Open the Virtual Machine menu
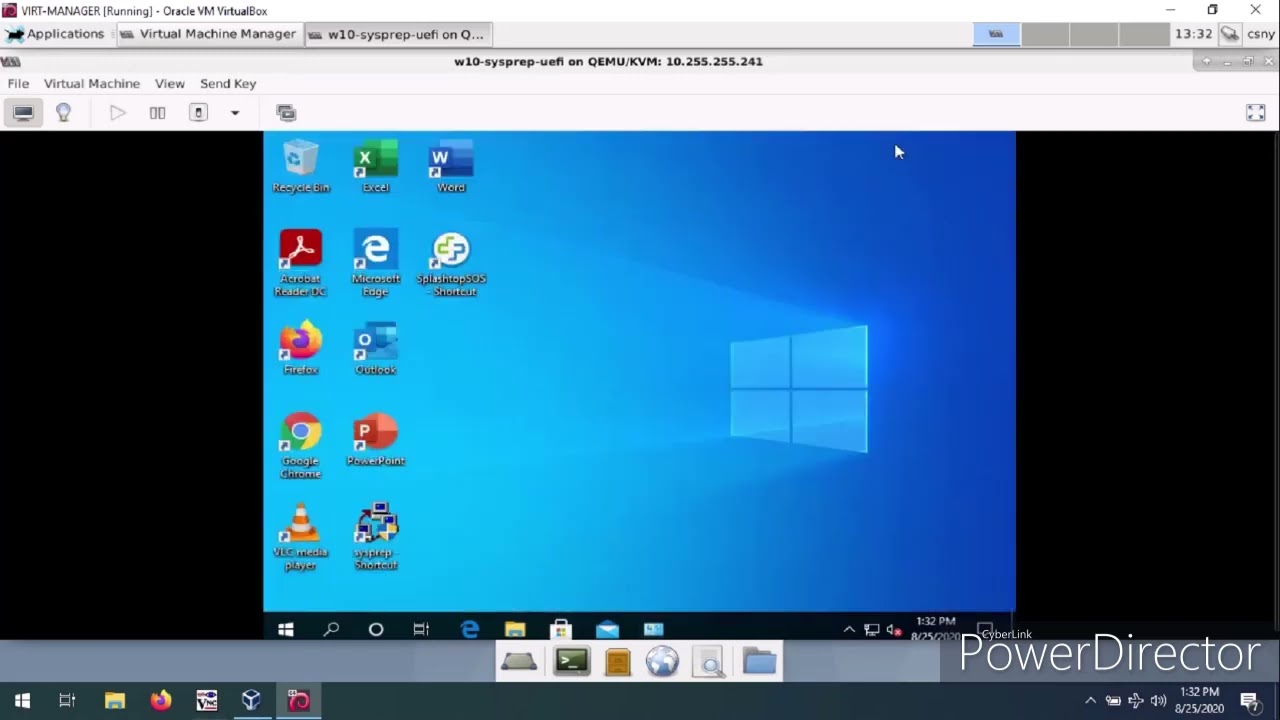This screenshot has width=1280, height=720. click(92, 83)
